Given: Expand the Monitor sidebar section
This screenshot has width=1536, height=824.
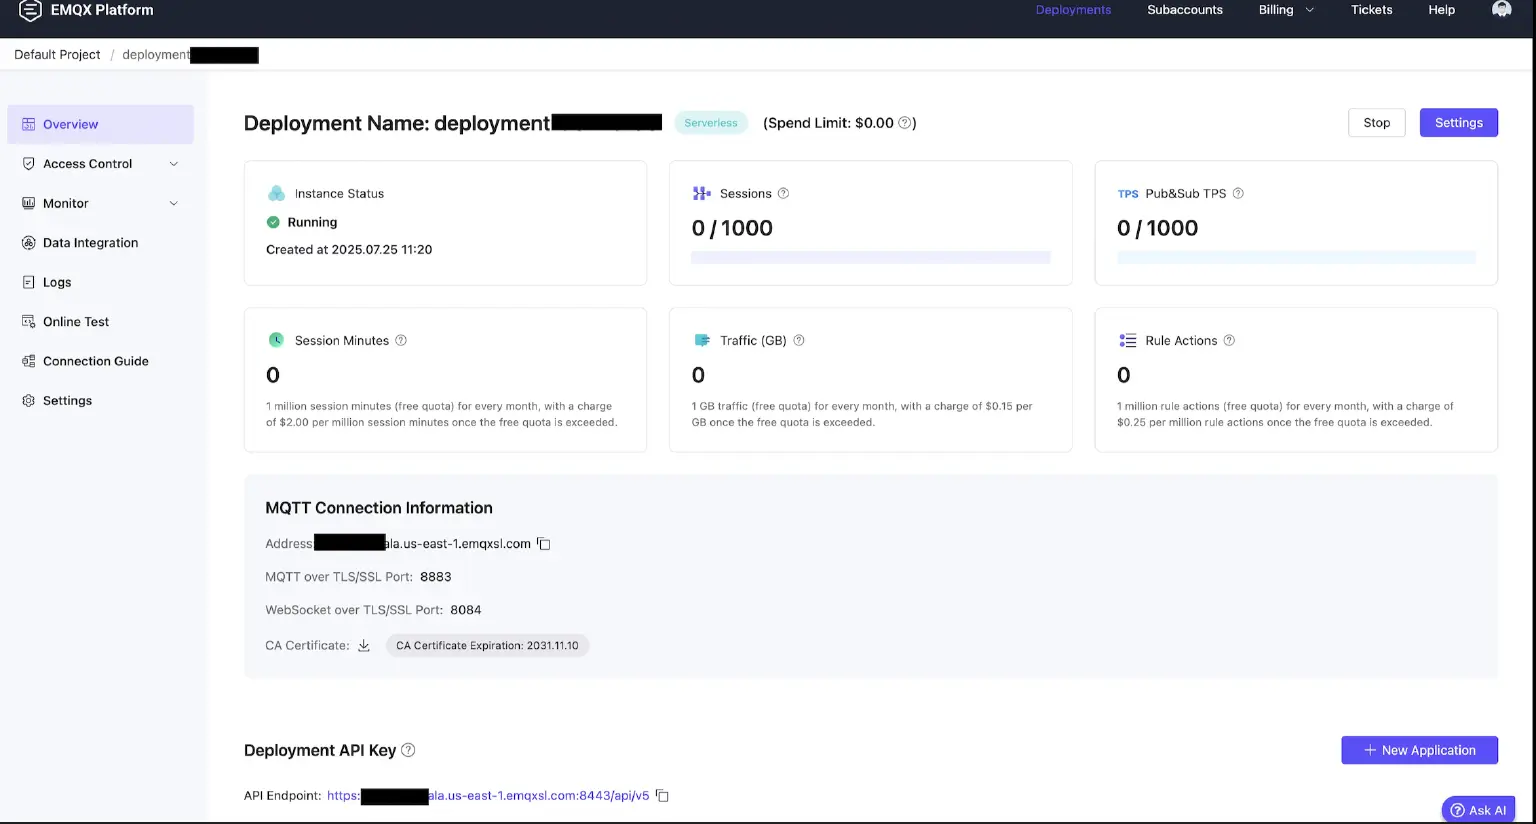Looking at the screenshot, I should (100, 203).
